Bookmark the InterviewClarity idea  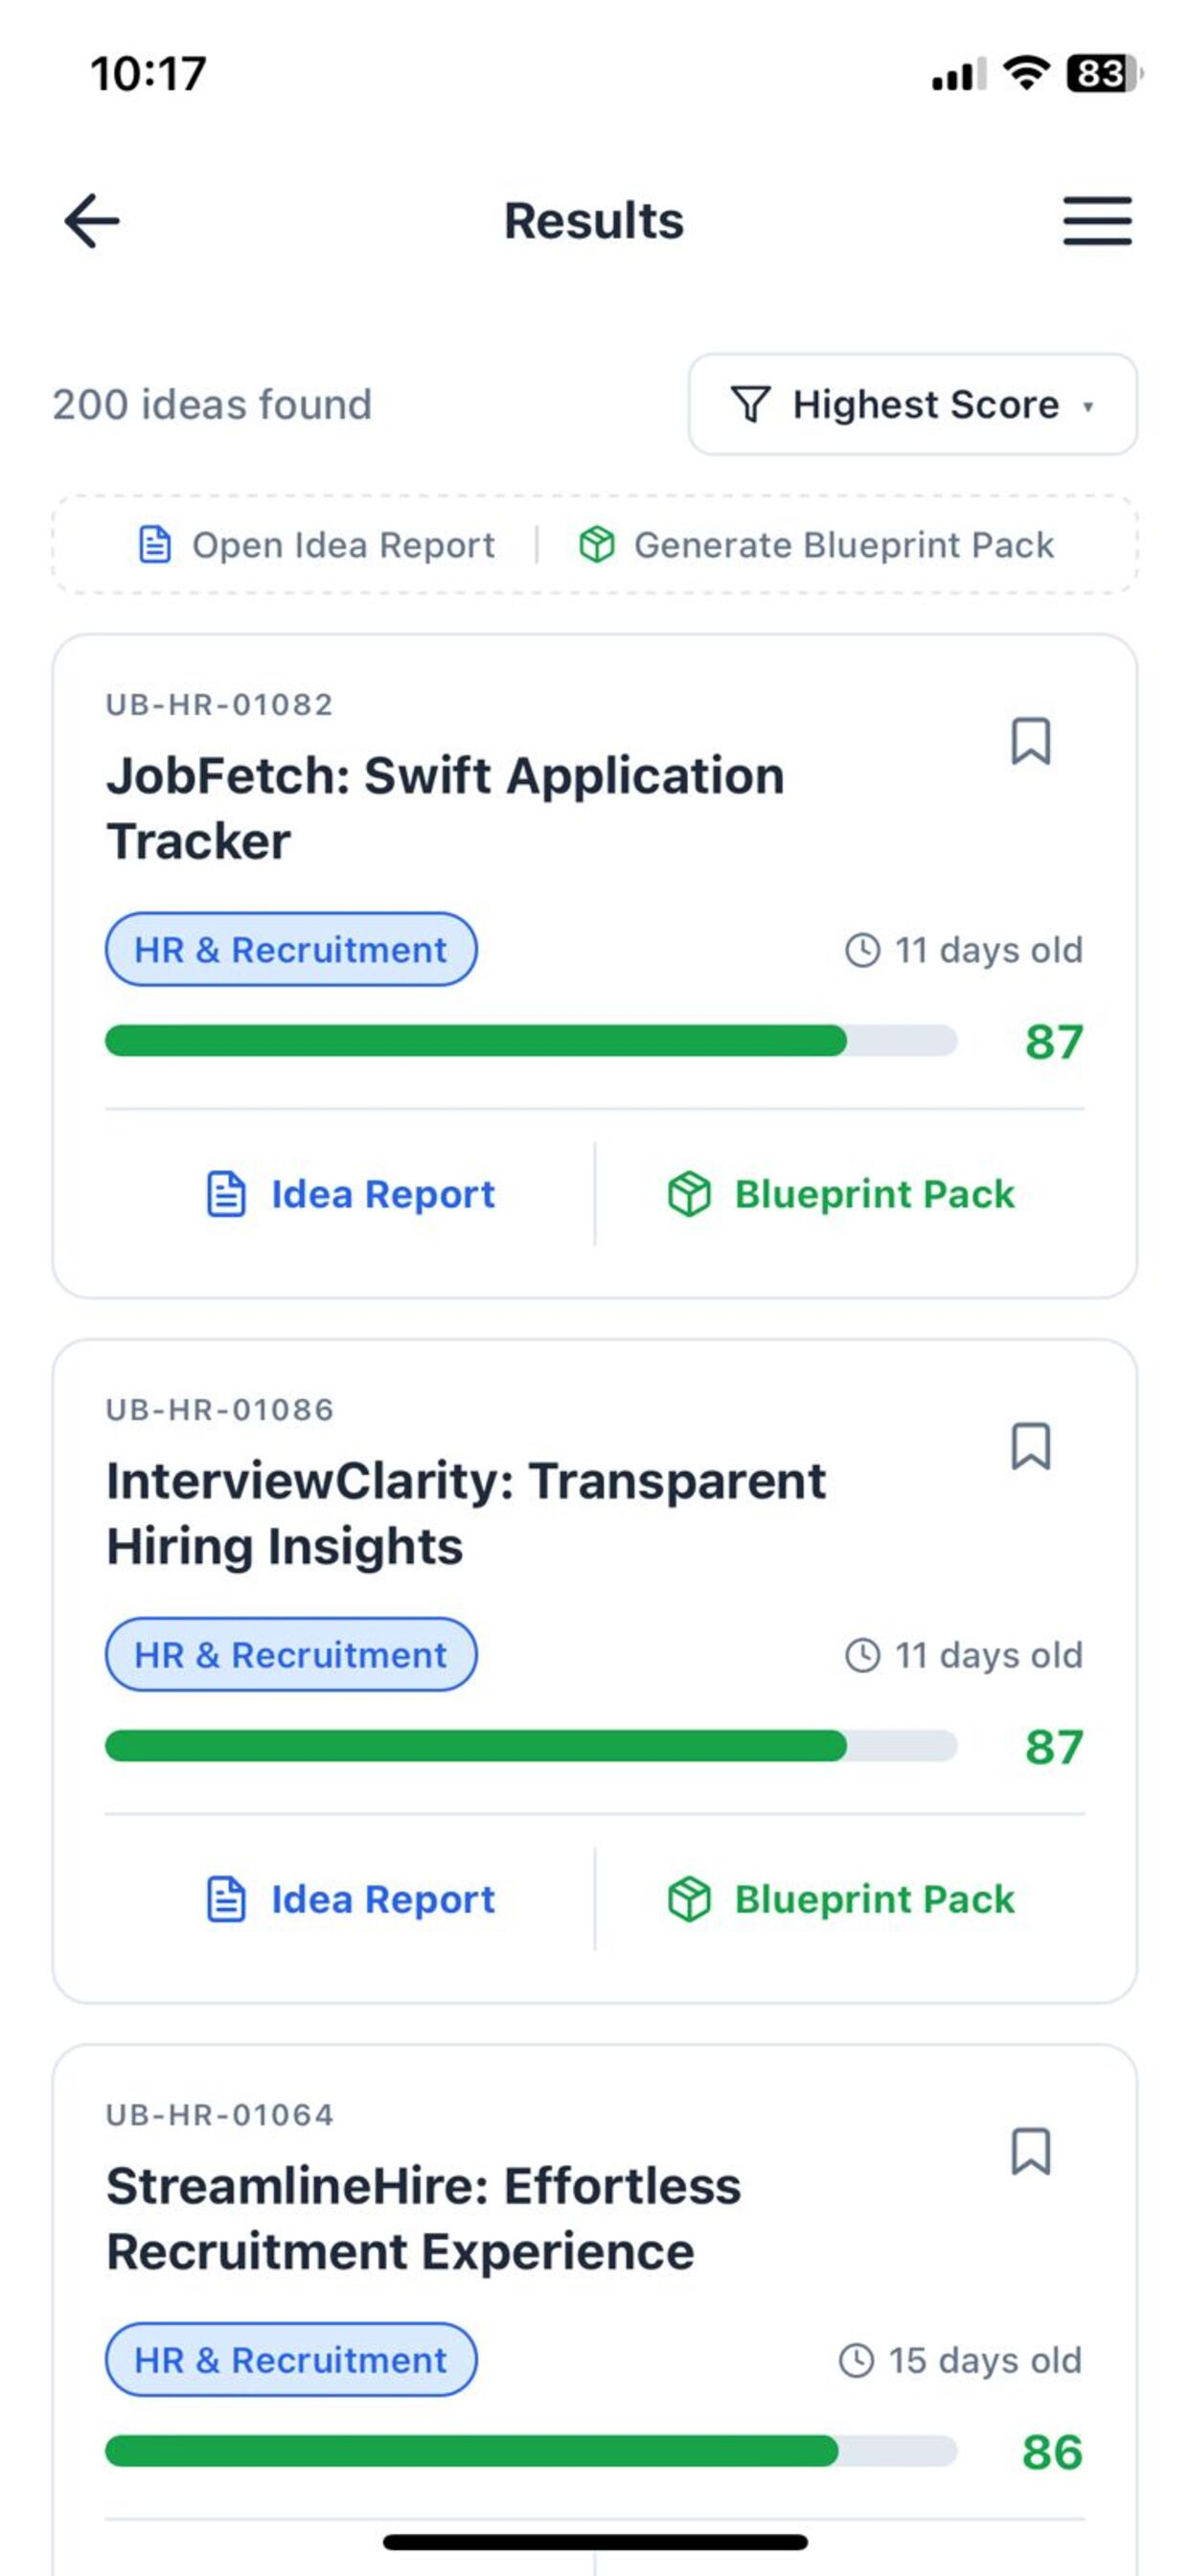click(x=1030, y=1446)
